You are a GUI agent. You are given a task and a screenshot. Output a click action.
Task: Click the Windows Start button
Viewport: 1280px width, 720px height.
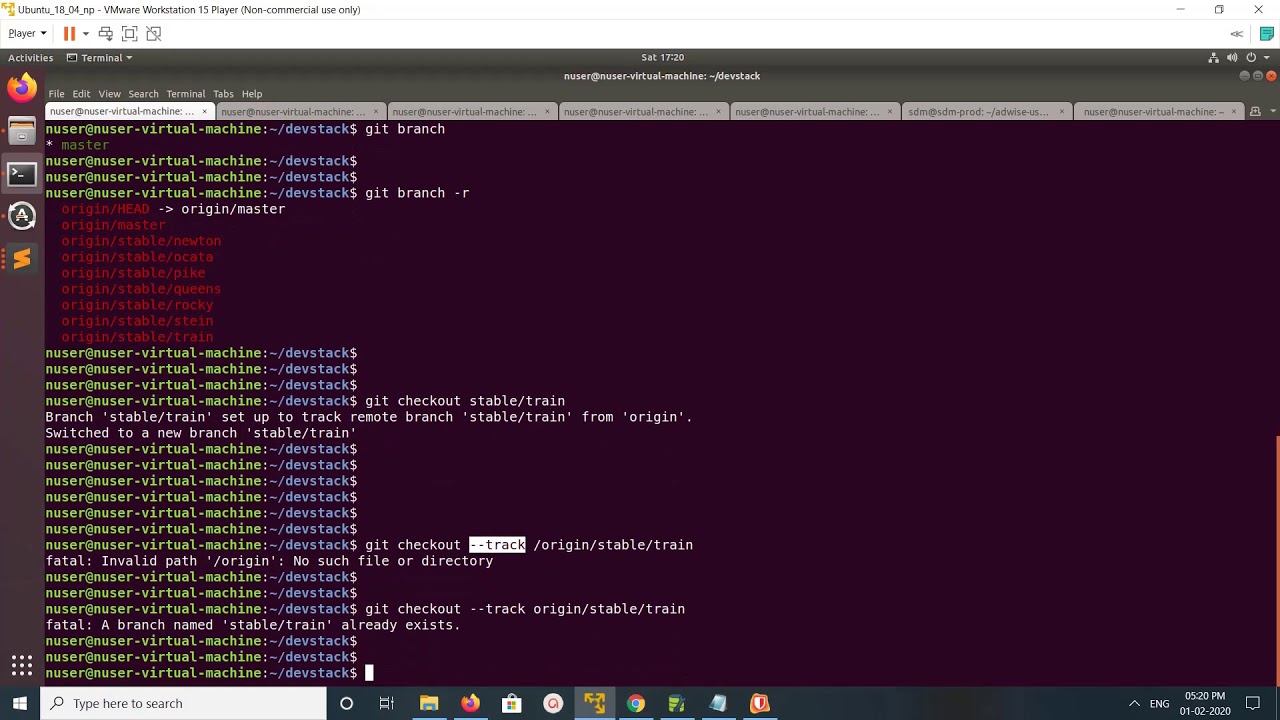20,703
